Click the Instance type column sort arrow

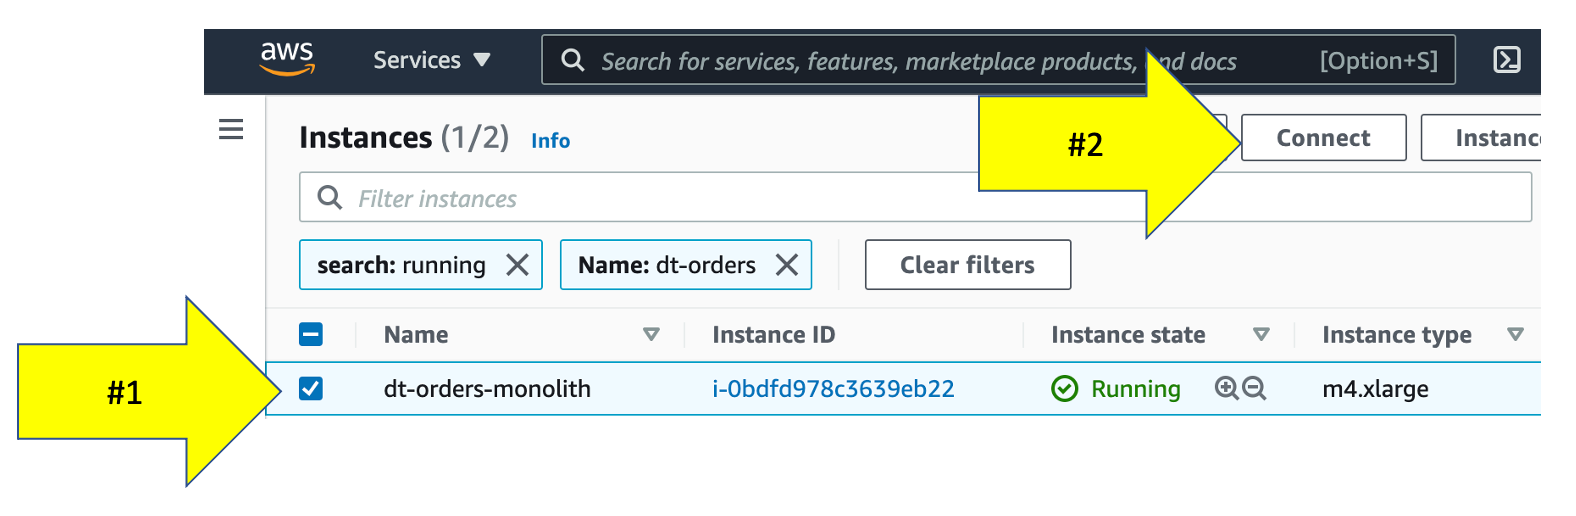point(1515,335)
